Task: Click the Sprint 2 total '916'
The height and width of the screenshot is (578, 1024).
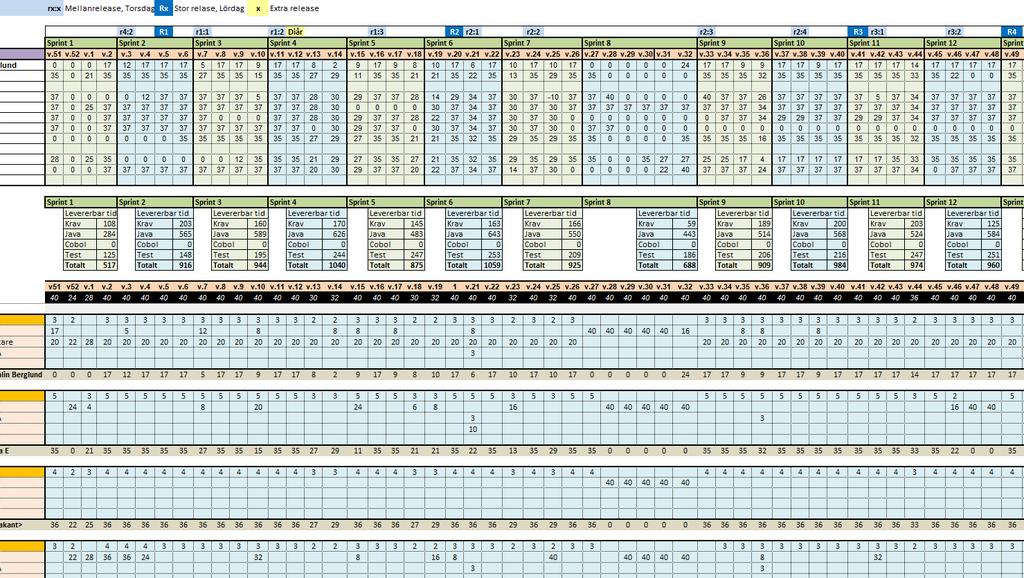Action: (x=184, y=265)
